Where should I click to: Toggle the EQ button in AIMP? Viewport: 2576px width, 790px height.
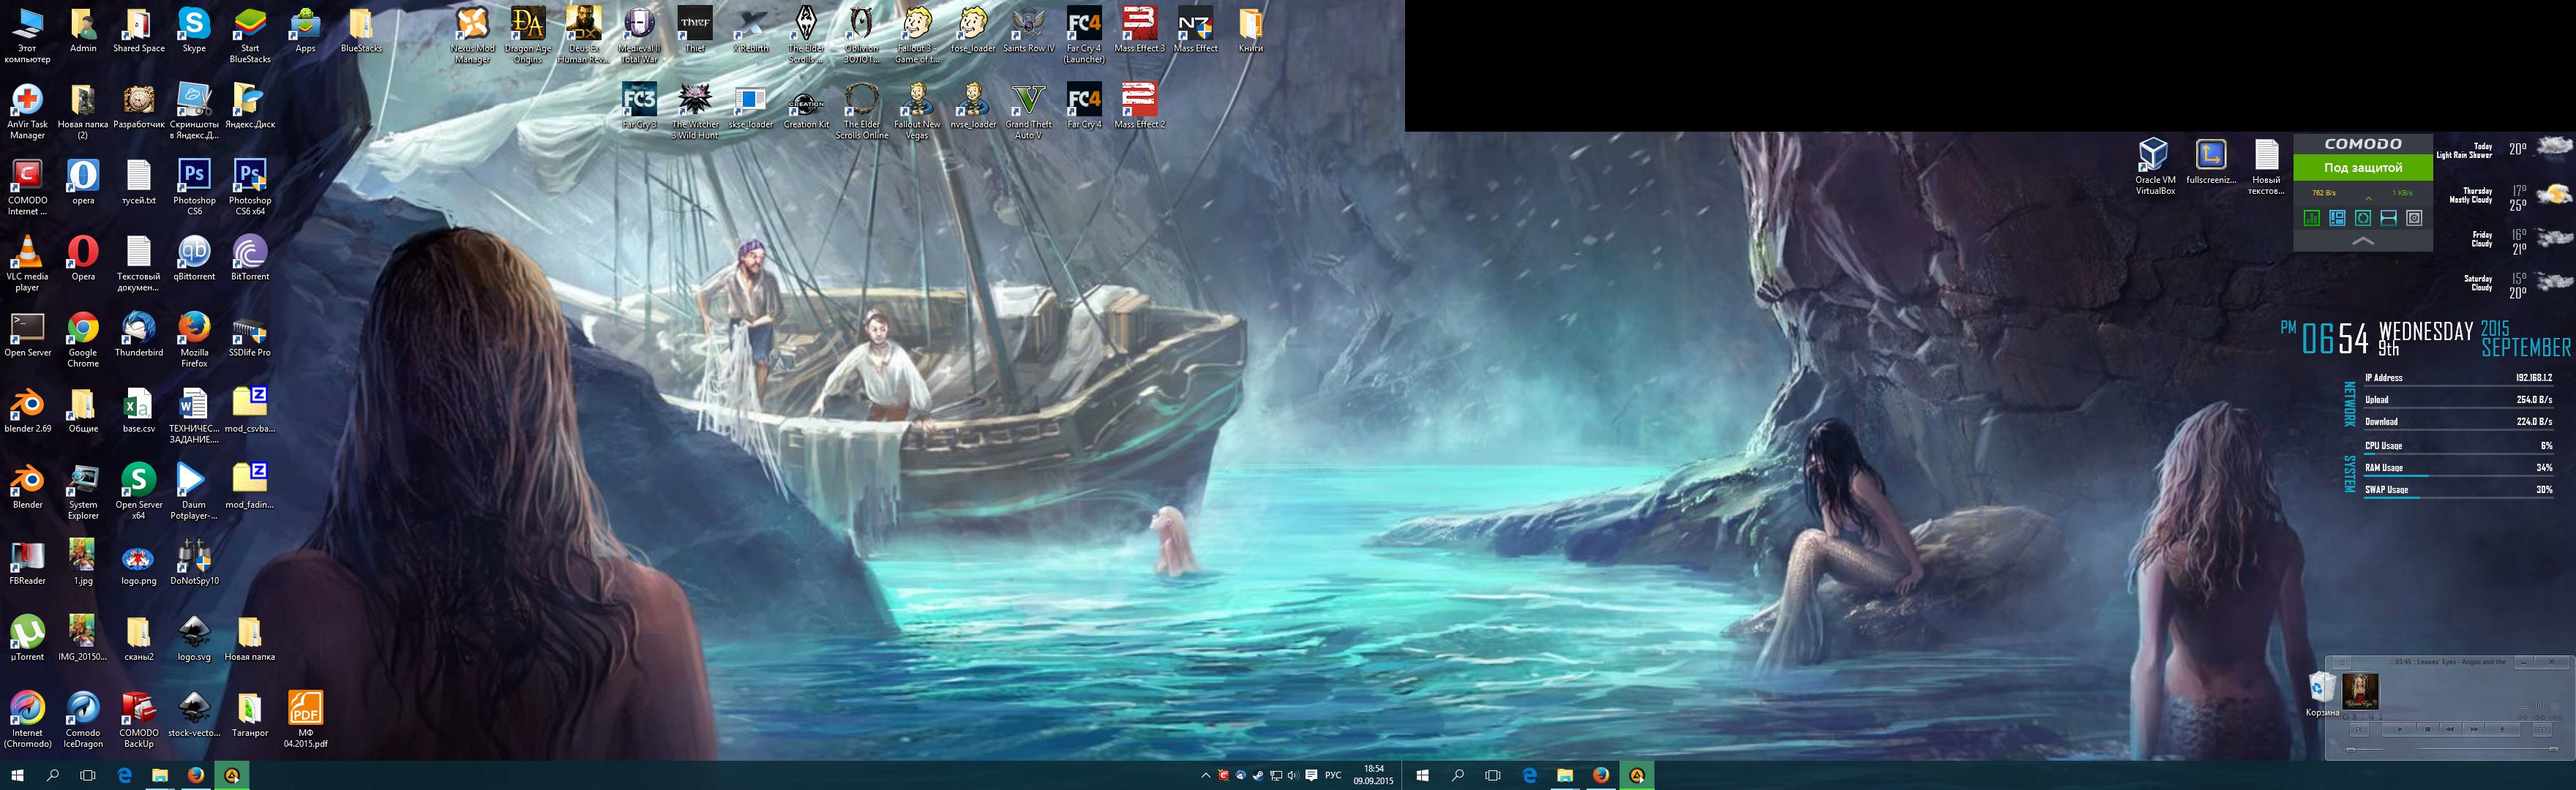pyautogui.click(x=2542, y=730)
